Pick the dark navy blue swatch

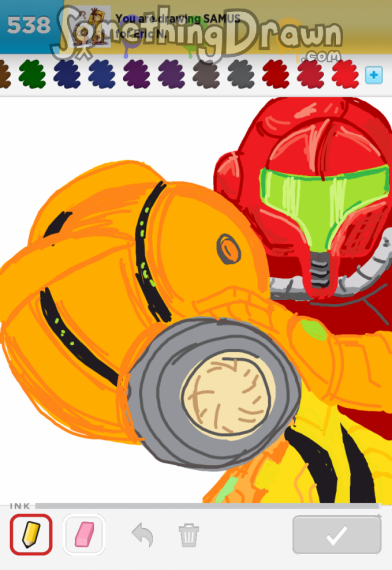click(67, 74)
